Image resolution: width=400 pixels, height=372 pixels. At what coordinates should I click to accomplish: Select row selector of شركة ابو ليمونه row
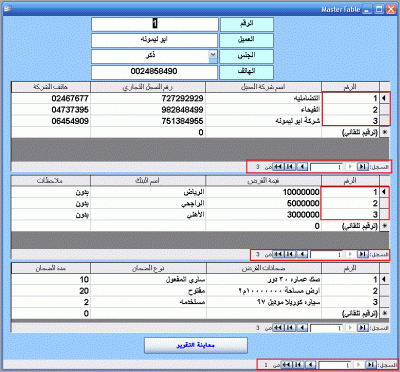coord(384,121)
